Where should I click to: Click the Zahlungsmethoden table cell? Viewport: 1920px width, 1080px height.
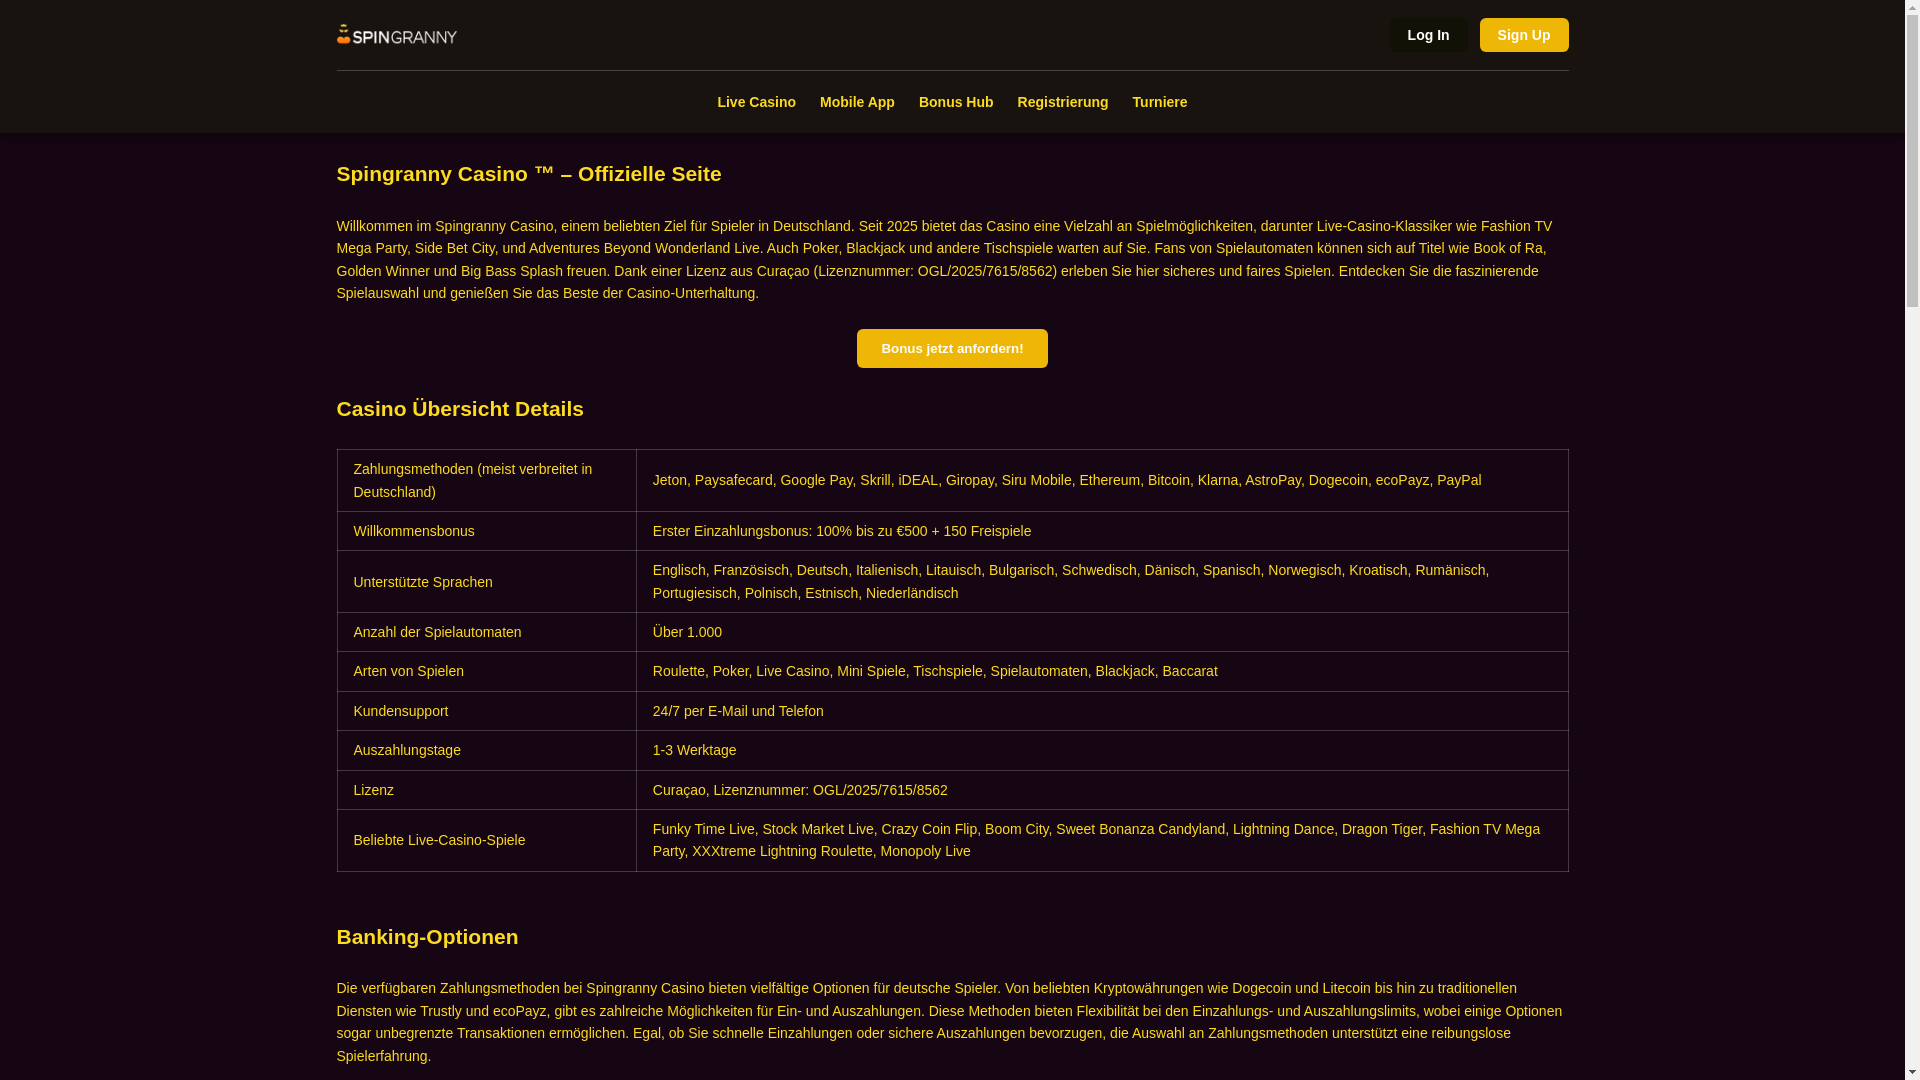click(x=487, y=480)
